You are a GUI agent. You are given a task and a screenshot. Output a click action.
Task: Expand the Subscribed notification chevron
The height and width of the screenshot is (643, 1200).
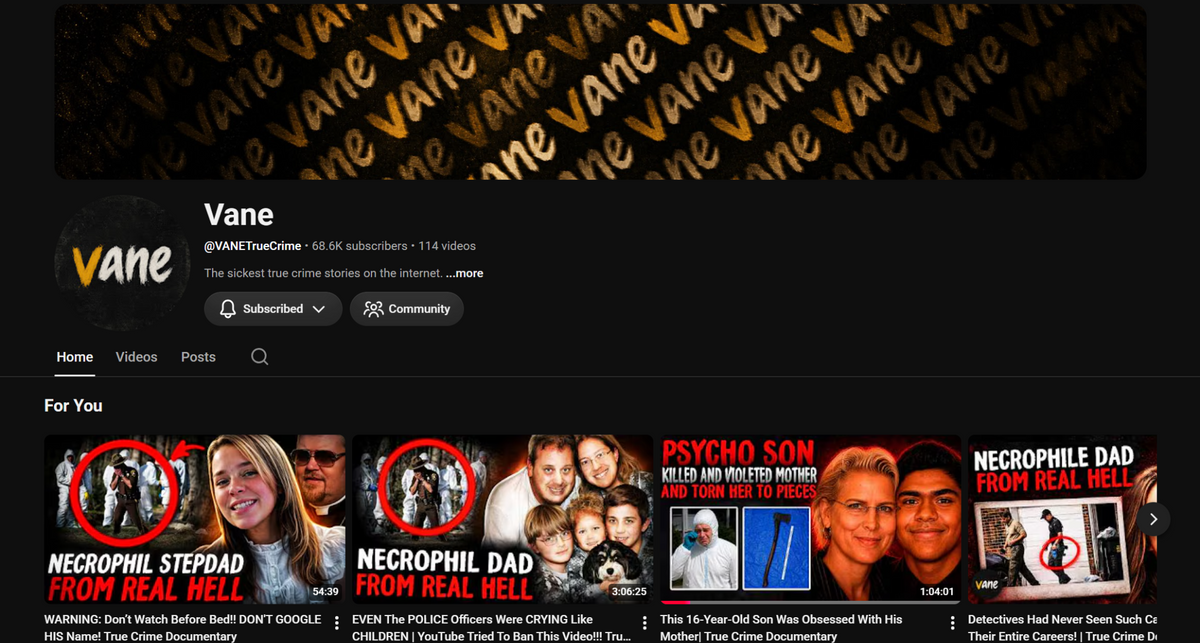[319, 309]
